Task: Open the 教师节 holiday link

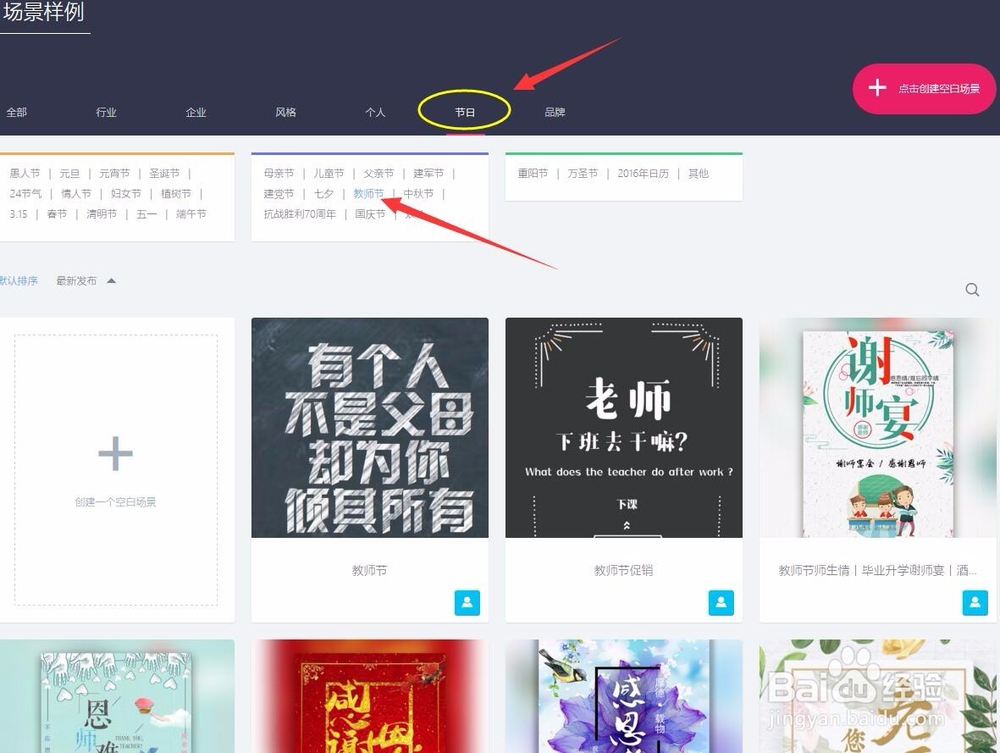Action: [x=369, y=193]
